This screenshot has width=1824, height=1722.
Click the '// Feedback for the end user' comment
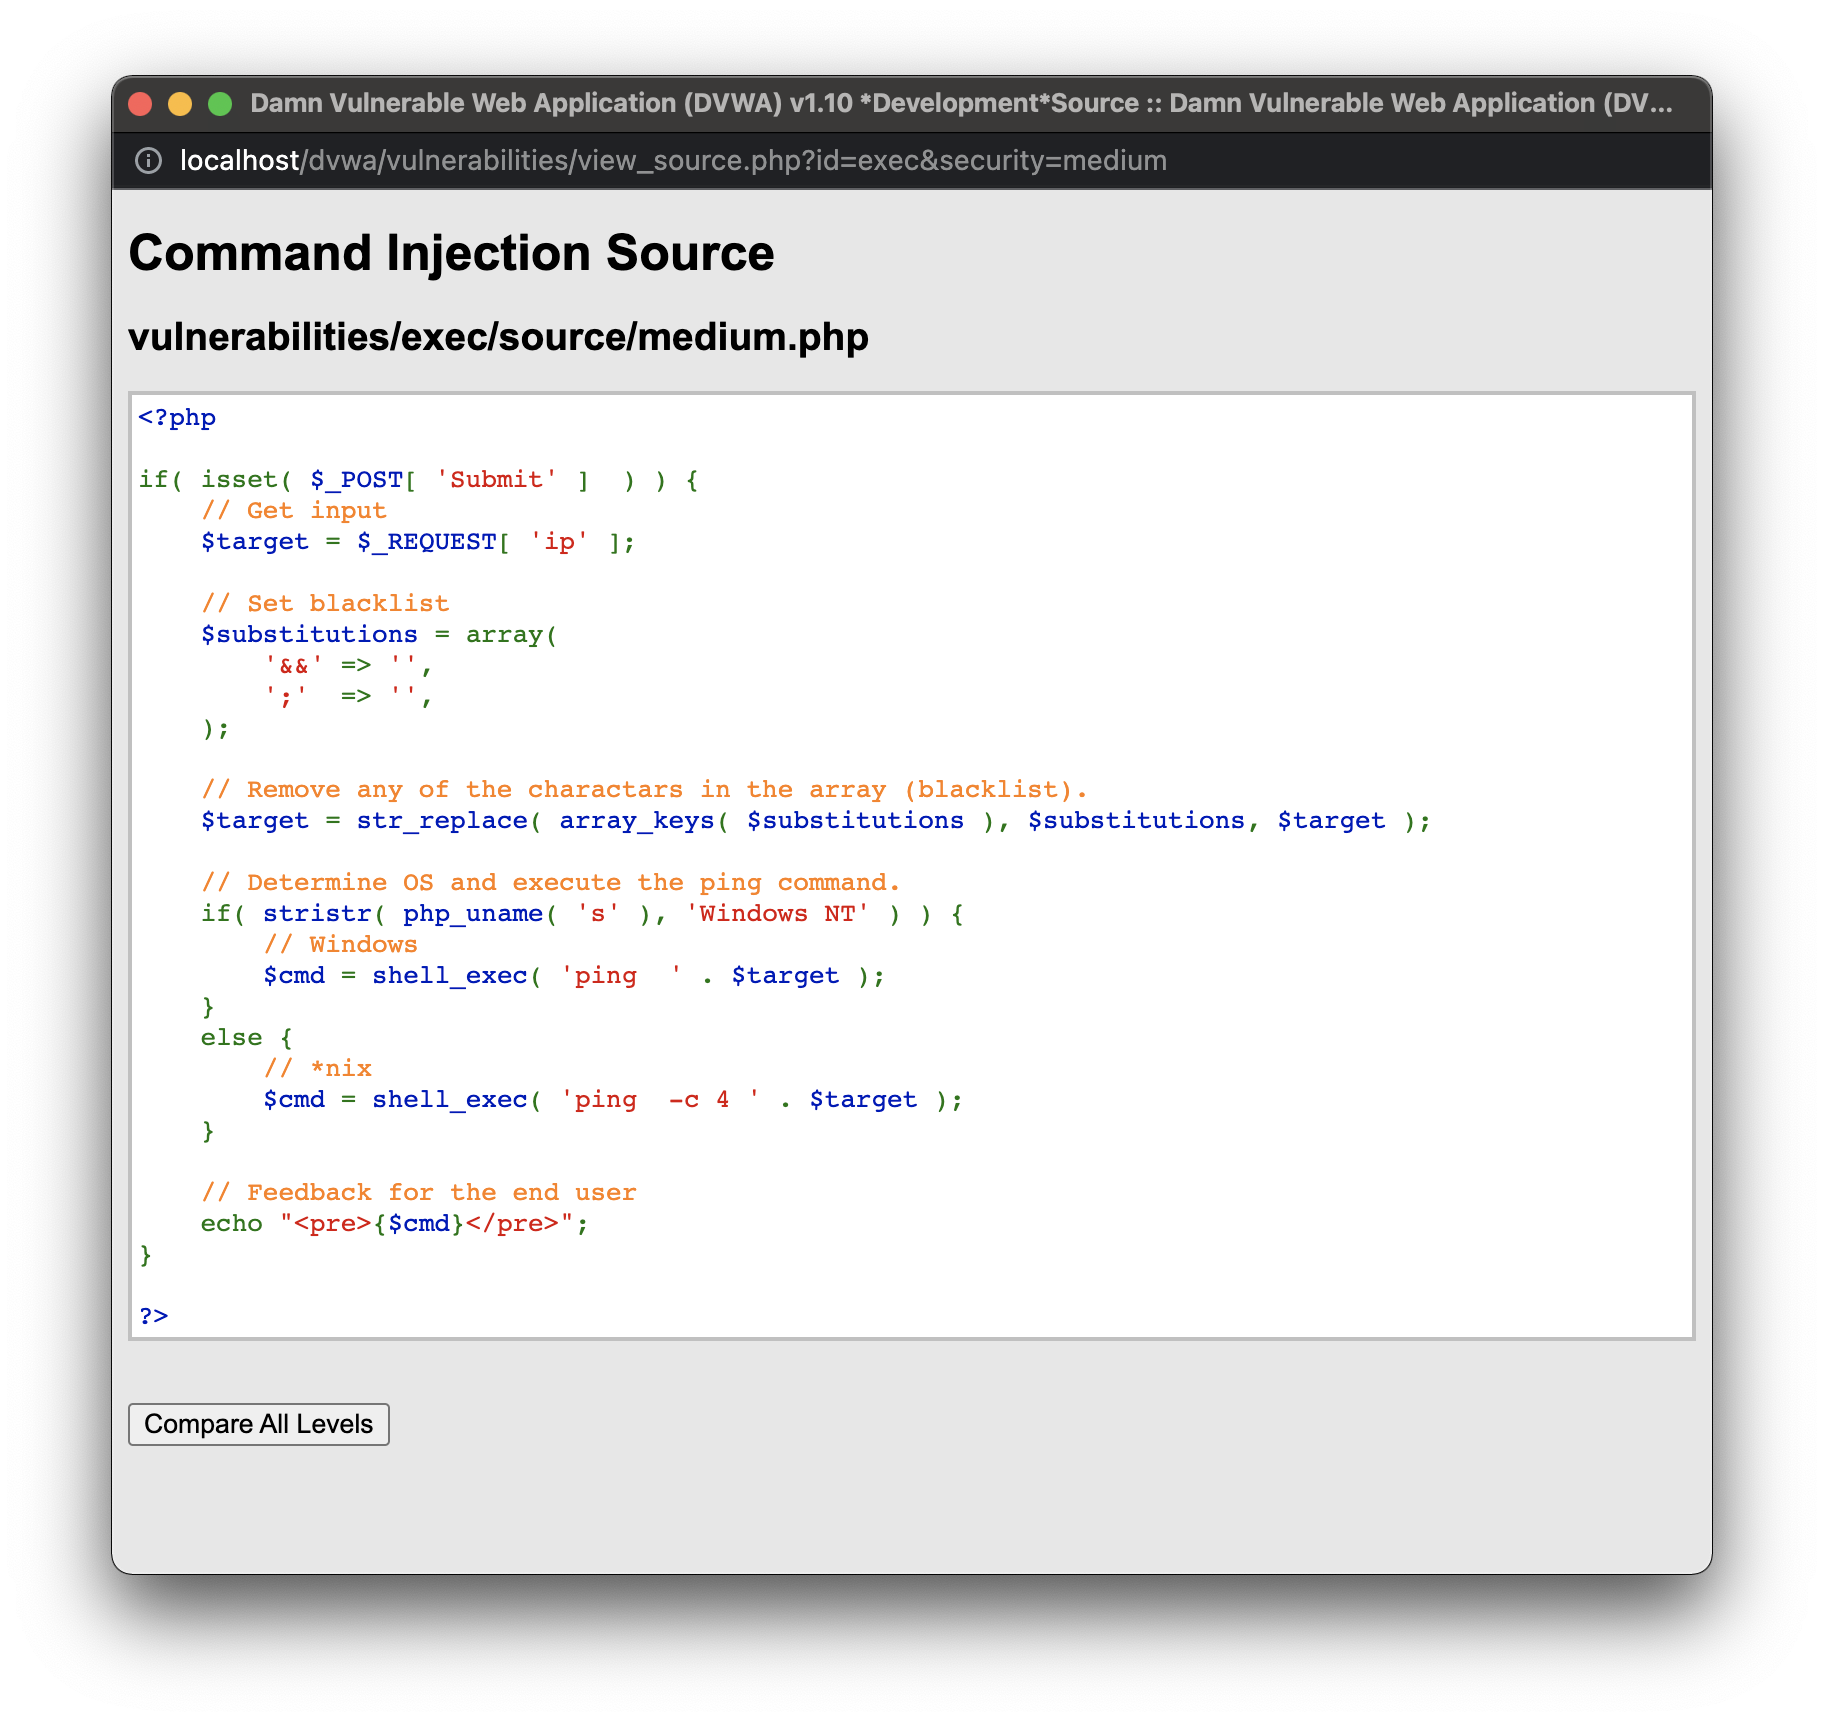419,1193
